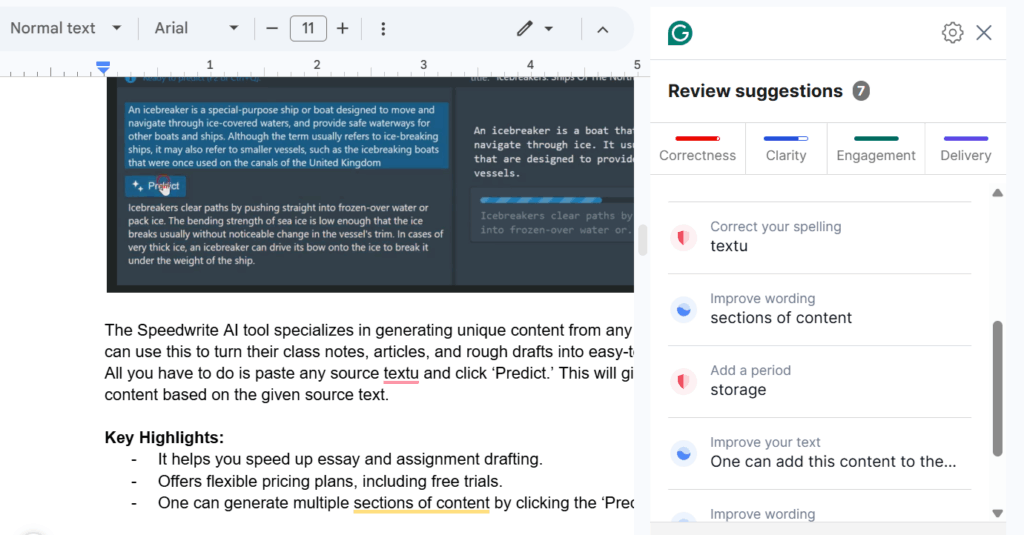Click the pencil editing mode icon
The image size is (1024, 535).
(x=524, y=29)
